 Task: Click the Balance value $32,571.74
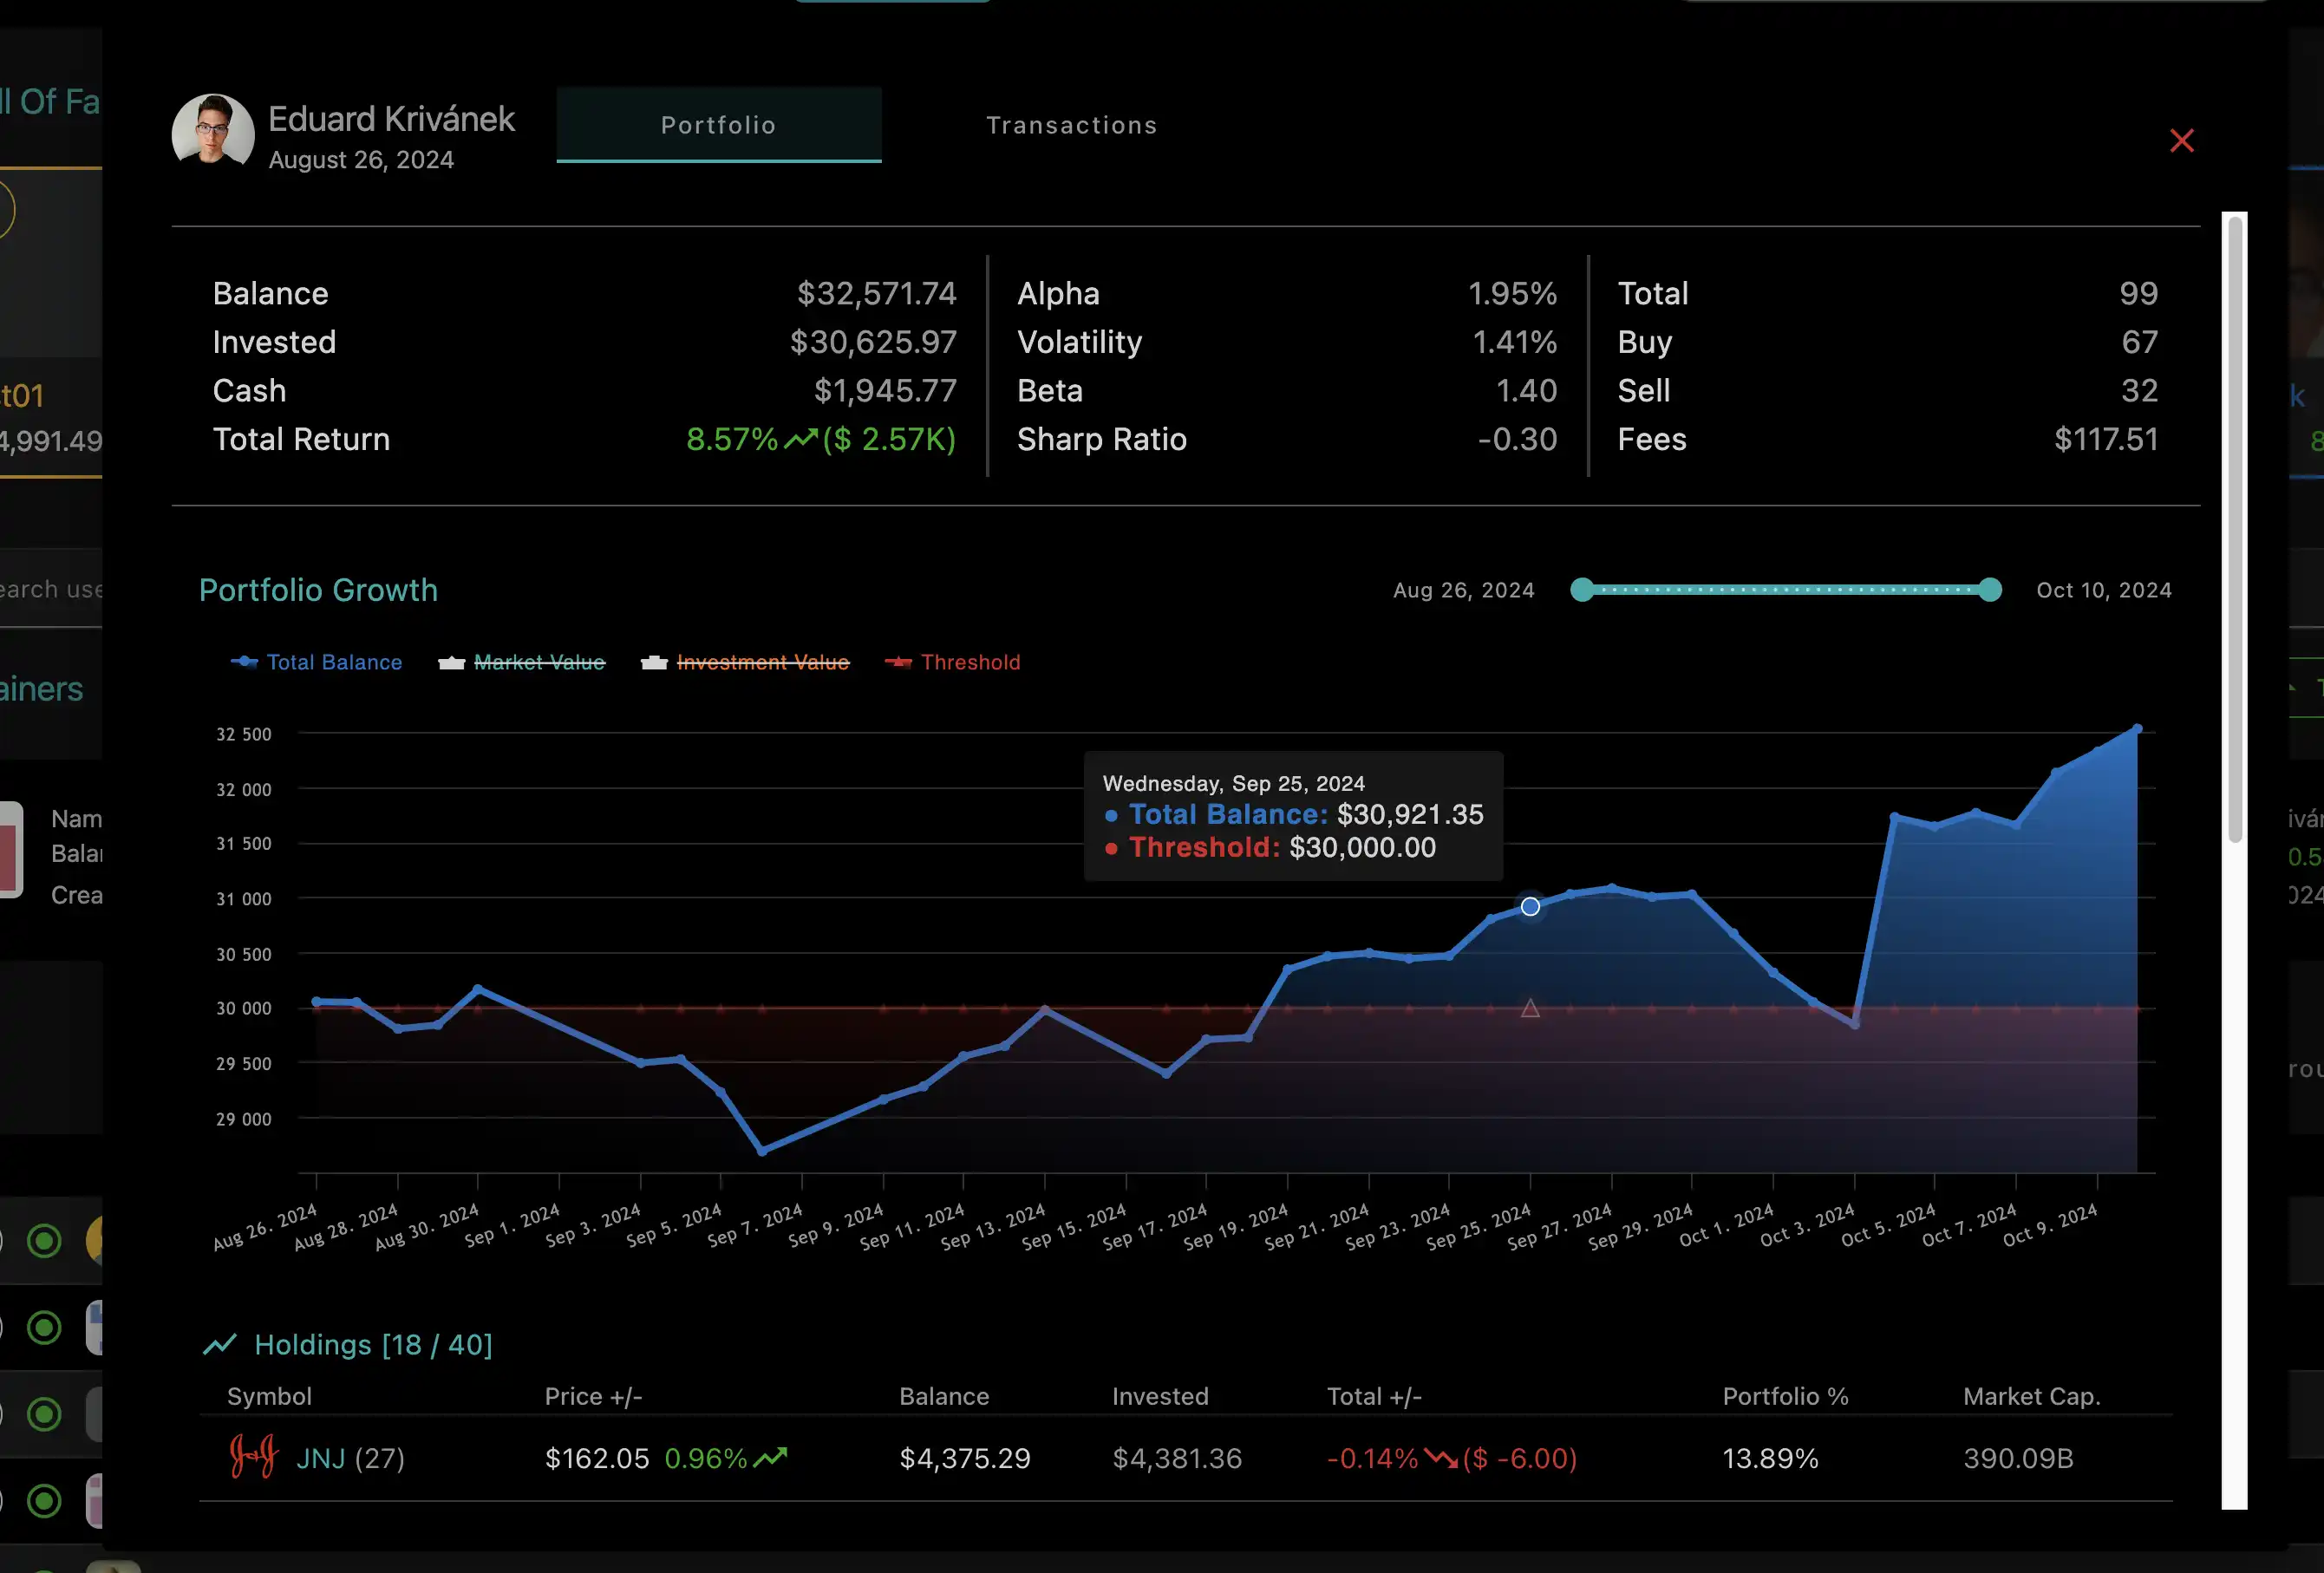pyautogui.click(x=876, y=293)
